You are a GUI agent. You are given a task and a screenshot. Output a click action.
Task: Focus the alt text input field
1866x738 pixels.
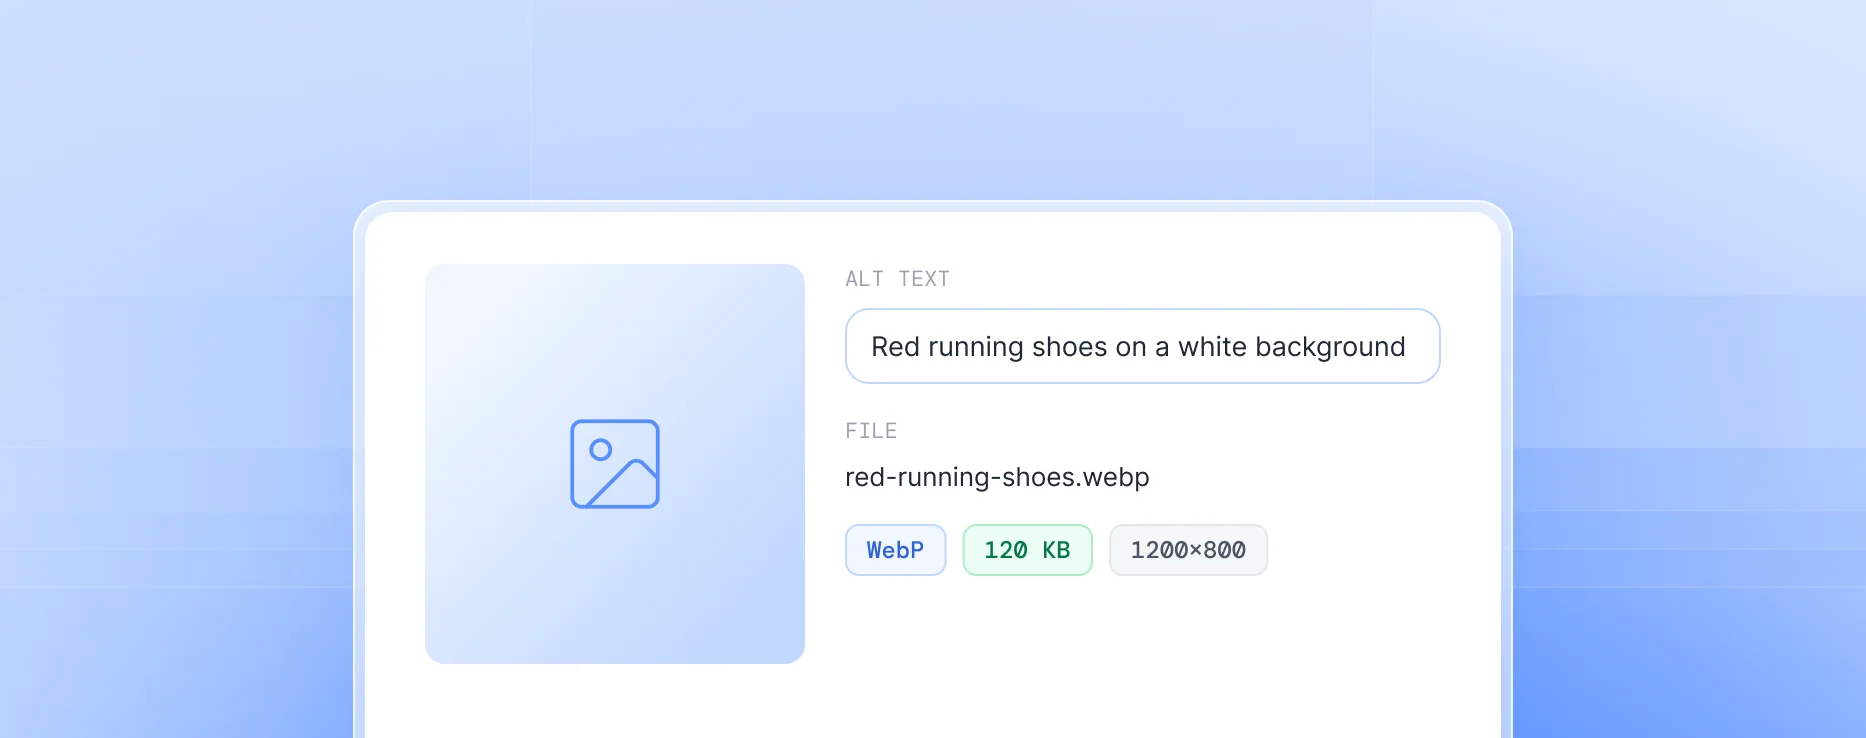pyautogui.click(x=1142, y=346)
